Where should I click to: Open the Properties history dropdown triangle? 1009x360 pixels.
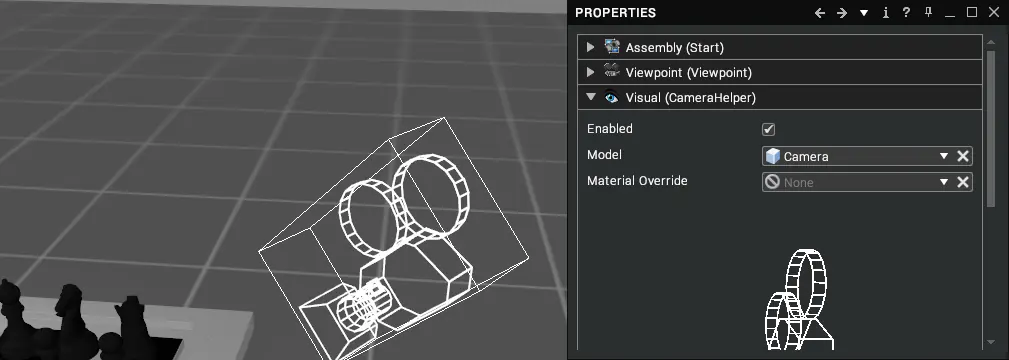(864, 13)
